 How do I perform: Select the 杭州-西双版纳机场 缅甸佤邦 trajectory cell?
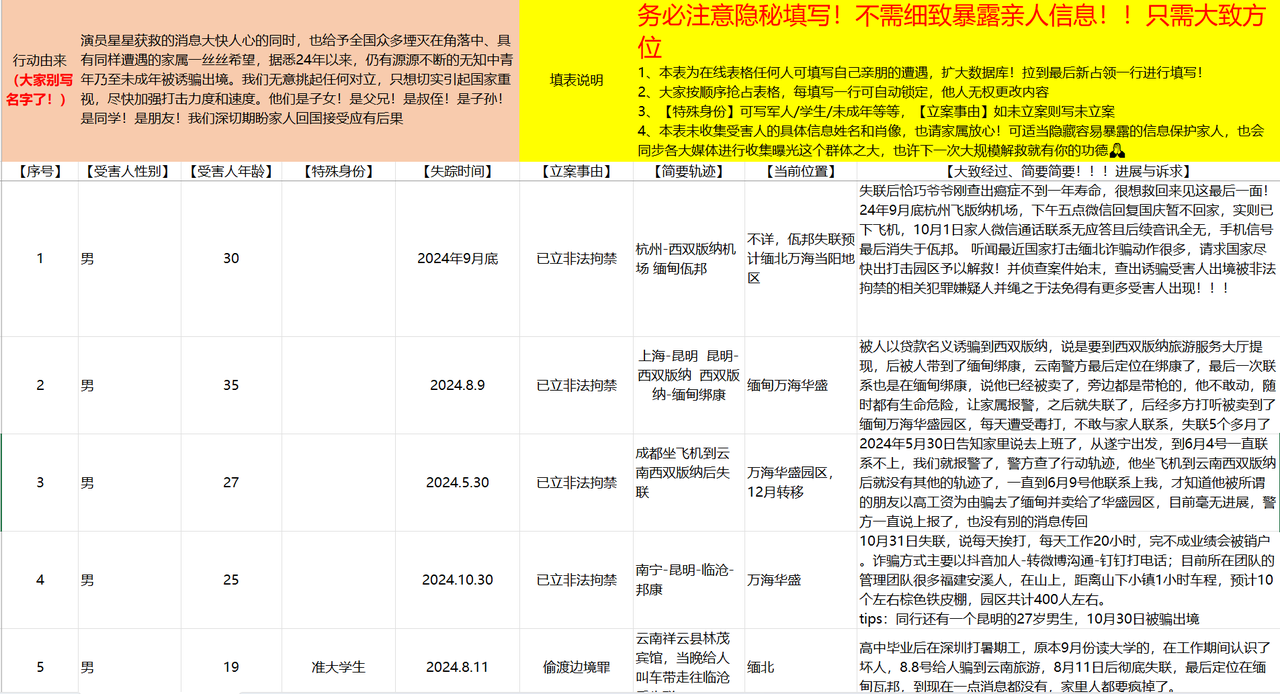click(x=689, y=258)
